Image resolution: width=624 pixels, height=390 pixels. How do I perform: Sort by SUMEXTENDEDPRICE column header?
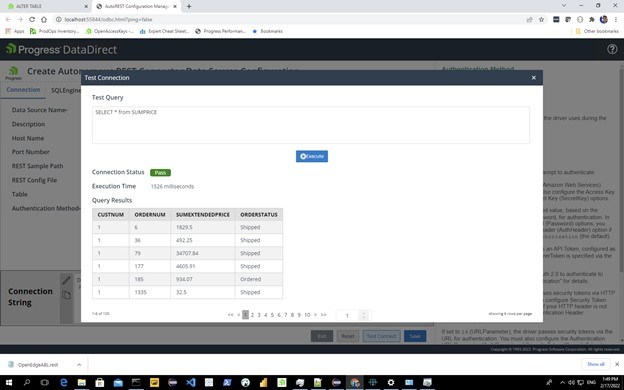203,214
